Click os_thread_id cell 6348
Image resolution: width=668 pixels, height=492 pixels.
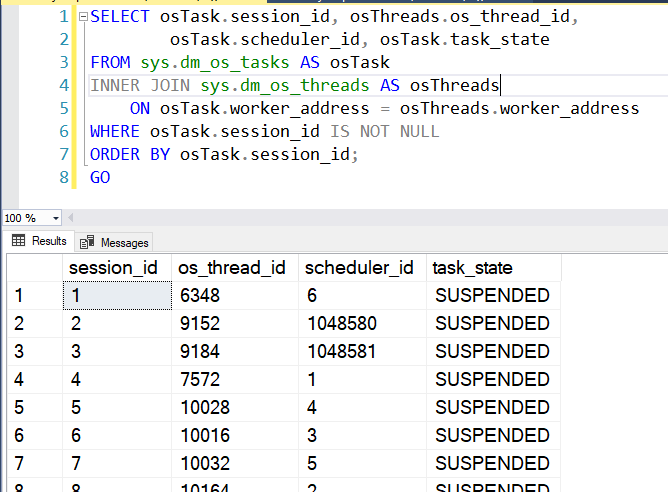[x=235, y=295]
